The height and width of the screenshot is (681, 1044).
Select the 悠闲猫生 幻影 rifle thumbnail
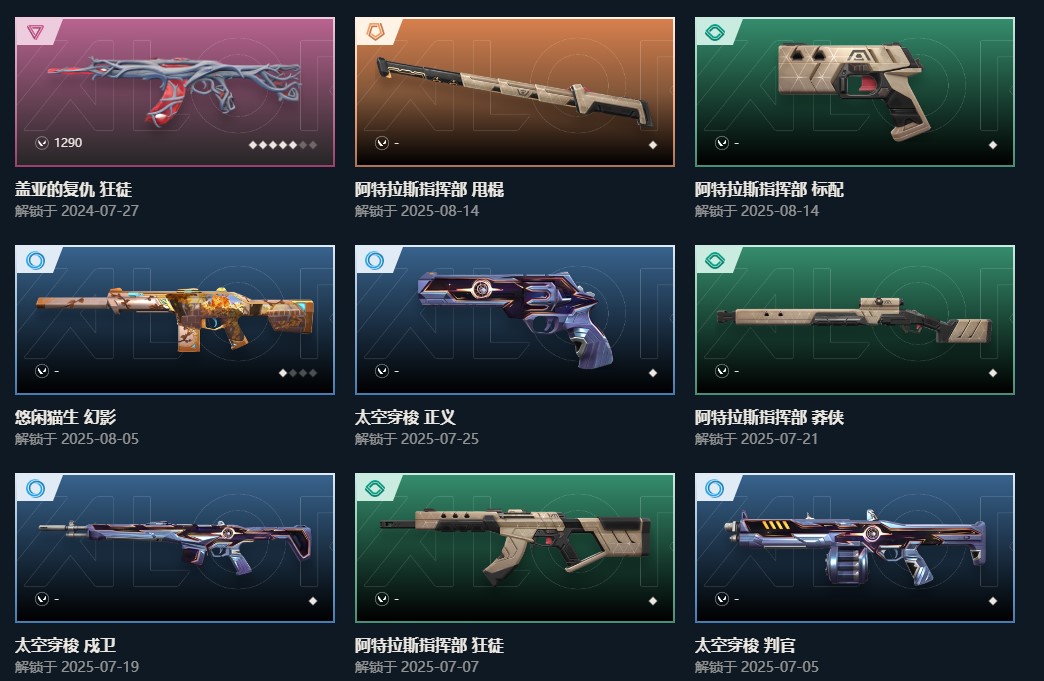pyautogui.click(x=175, y=320)
